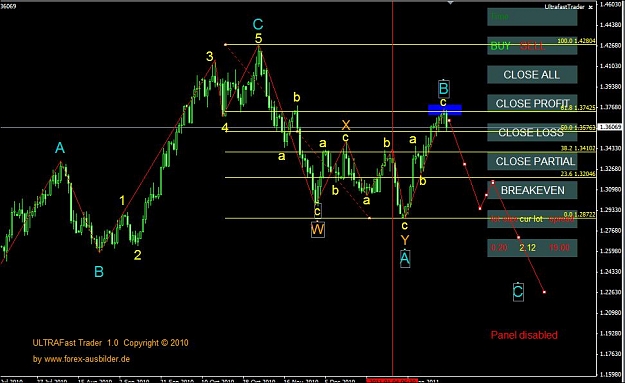
Task: Click the www.forex-ausbilder.de text
Action: coord(87,359)
